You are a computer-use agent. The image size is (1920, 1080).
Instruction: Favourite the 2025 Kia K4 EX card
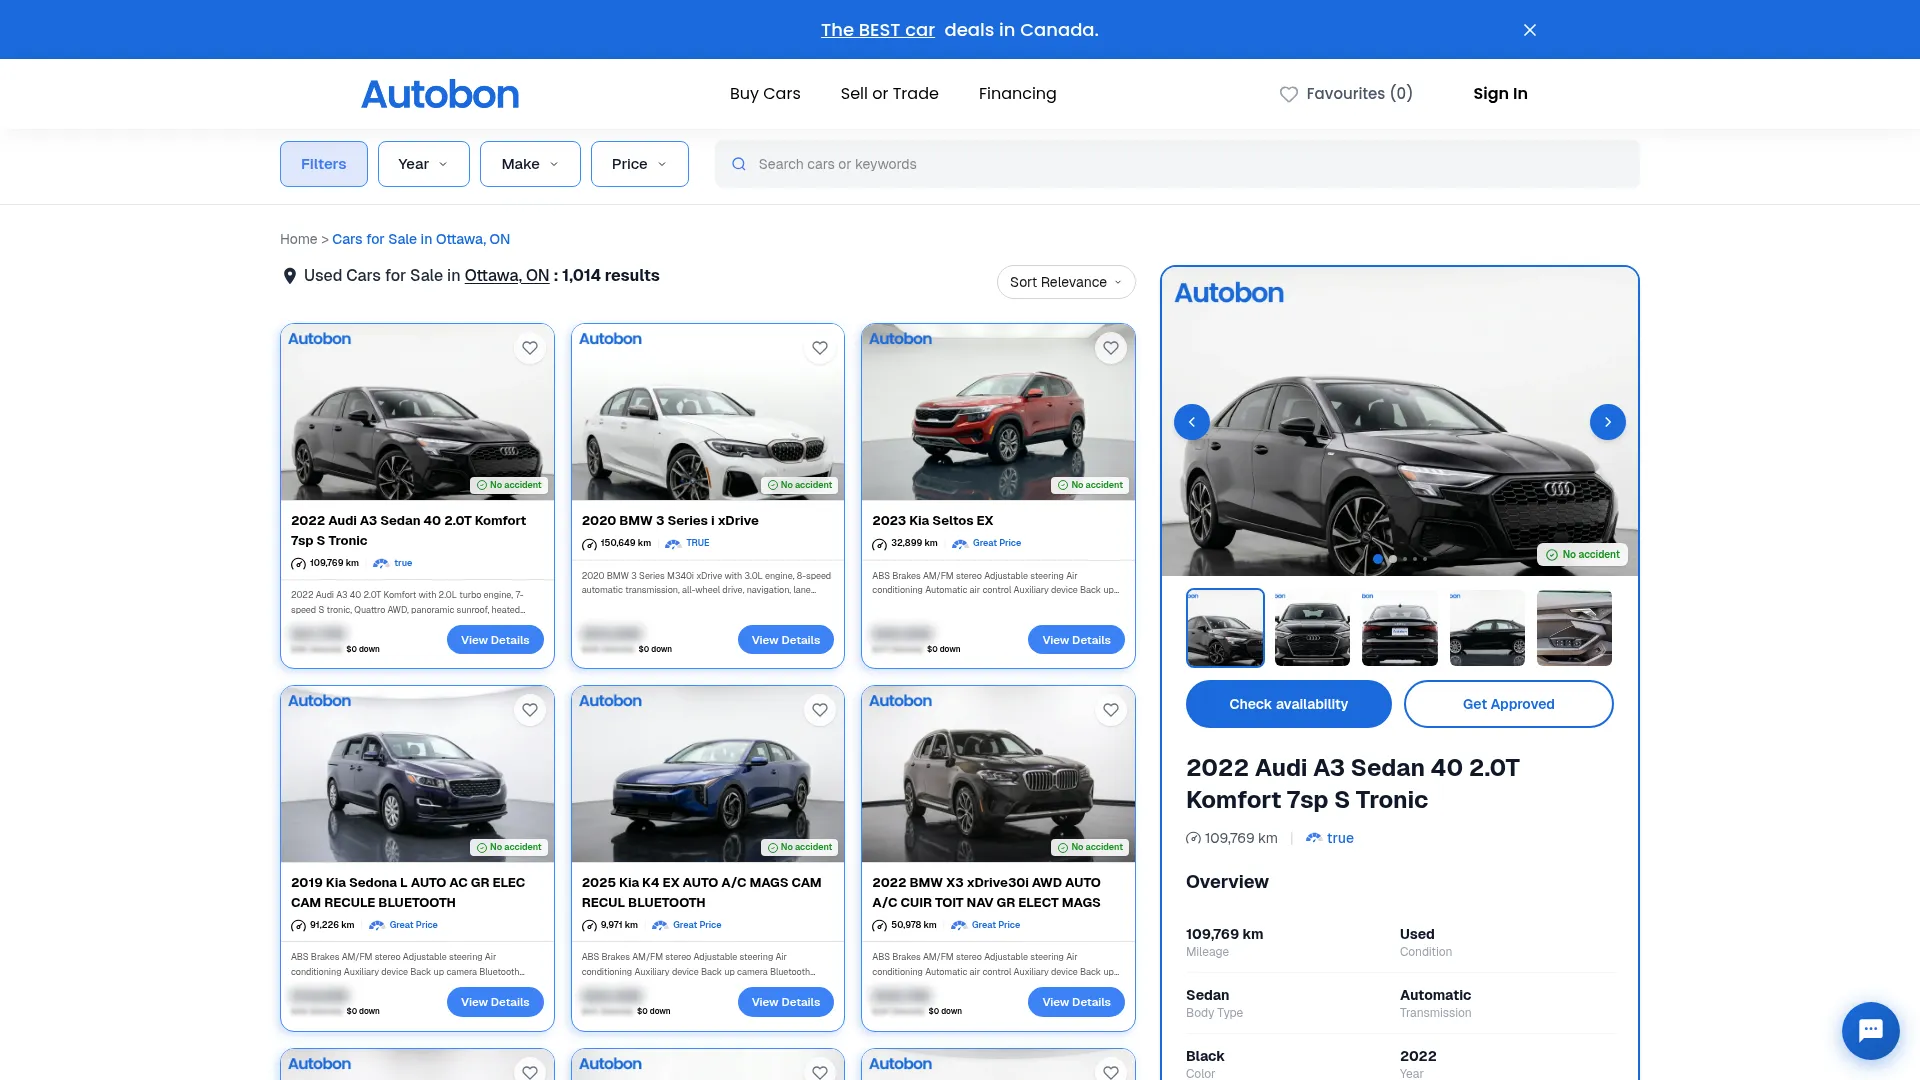pyautogui.click(x=820, y=710)
